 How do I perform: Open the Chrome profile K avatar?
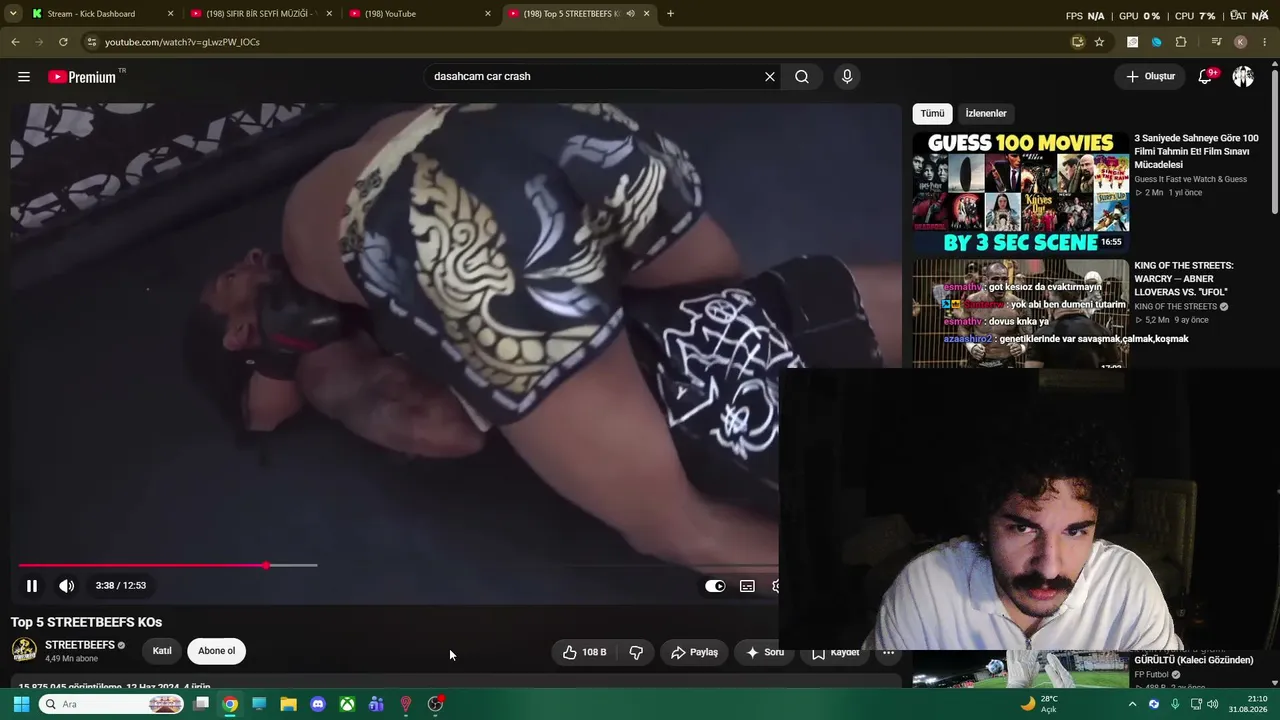coord(1241,42)
